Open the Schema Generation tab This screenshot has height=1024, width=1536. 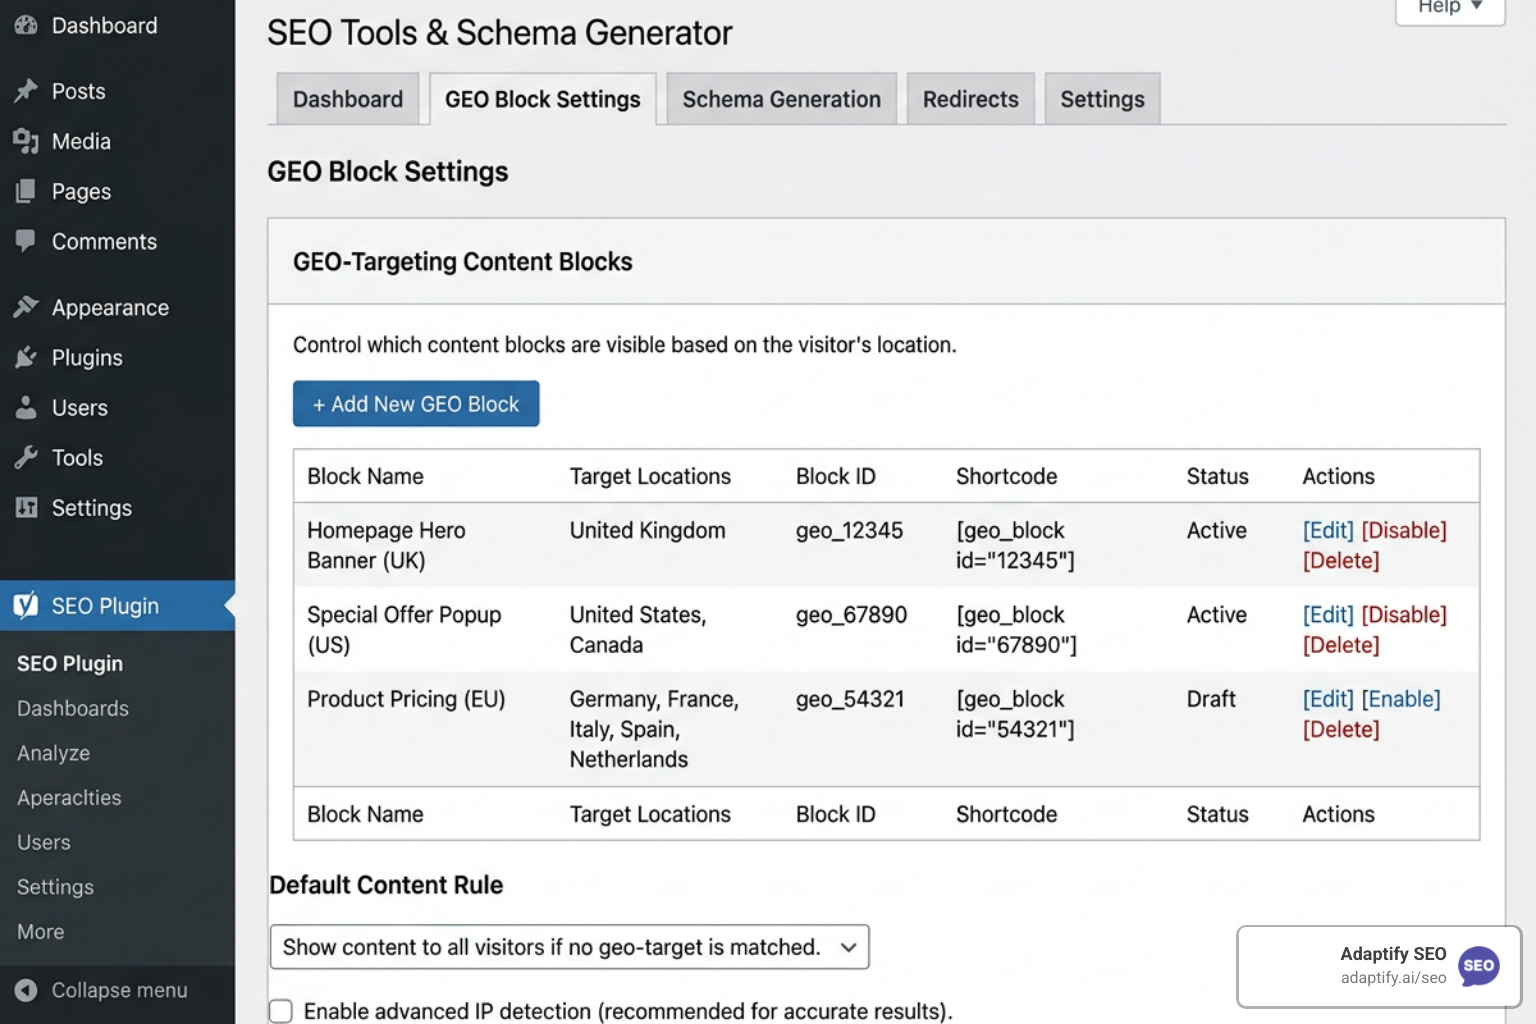(x=781, y=99)
